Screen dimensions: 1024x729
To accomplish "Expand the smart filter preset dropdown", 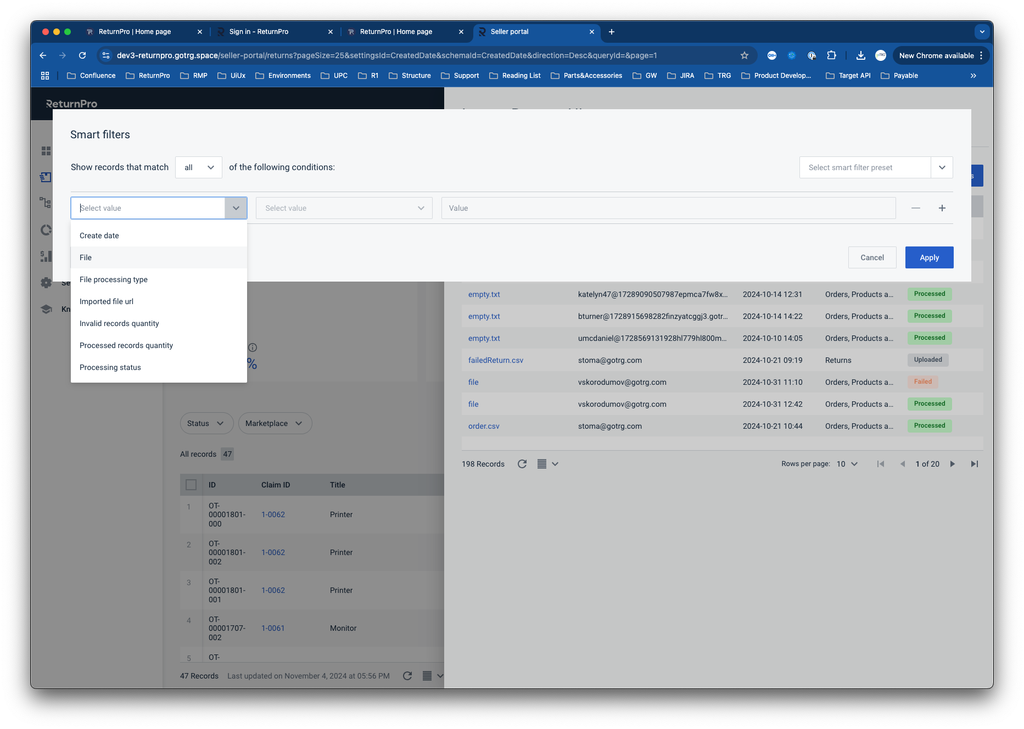I will (941, 168).
